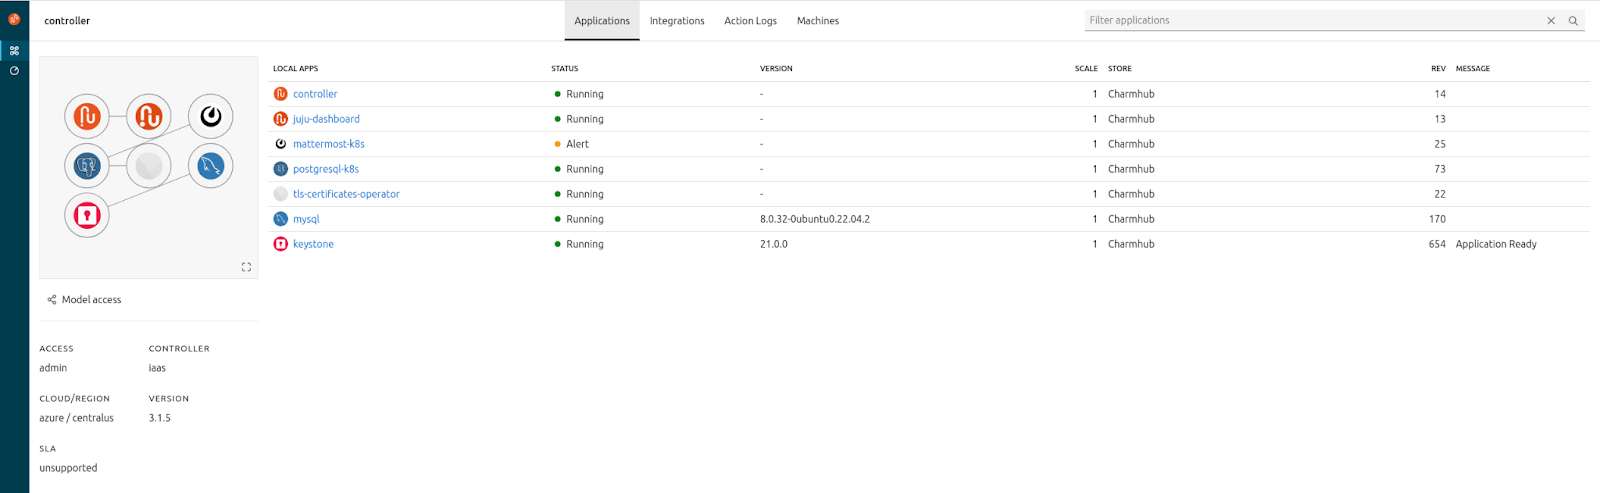The height and width of the screenshot is (493, 1600).
Task: Click the MESSAGE column header
Action: tap(1473, 69)
